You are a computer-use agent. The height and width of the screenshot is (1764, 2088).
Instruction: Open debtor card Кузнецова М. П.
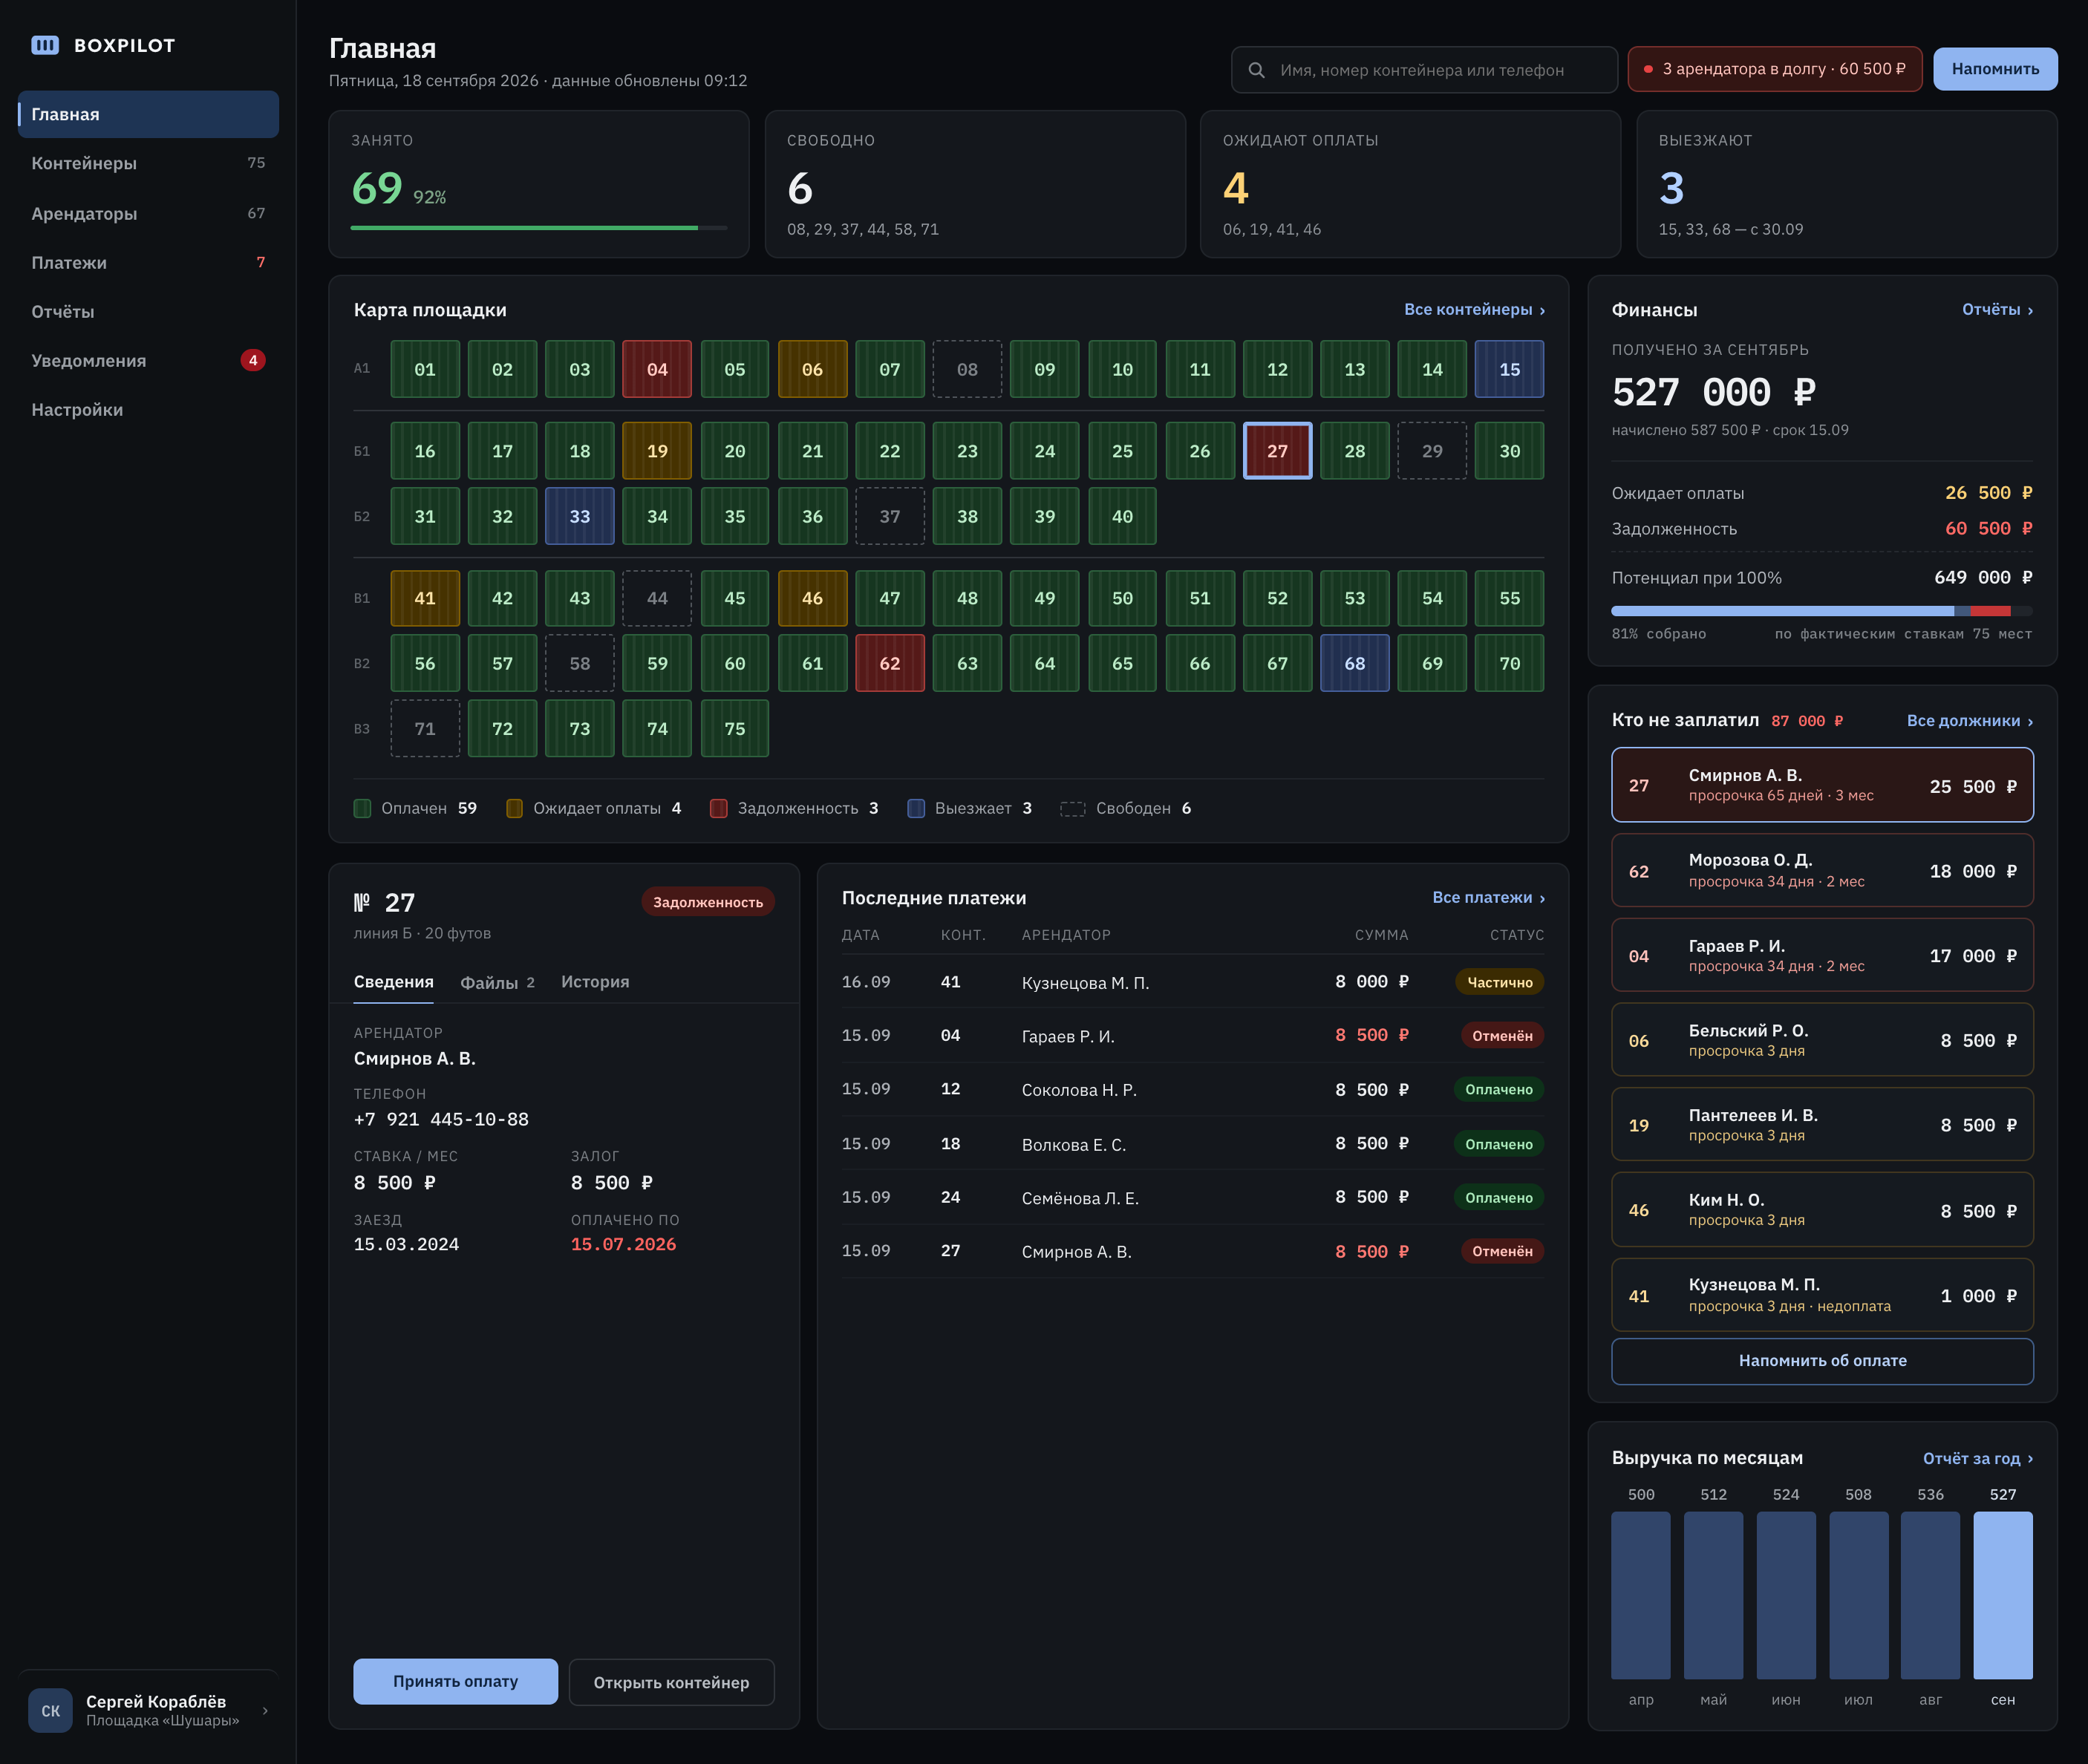(1822, 1295)
